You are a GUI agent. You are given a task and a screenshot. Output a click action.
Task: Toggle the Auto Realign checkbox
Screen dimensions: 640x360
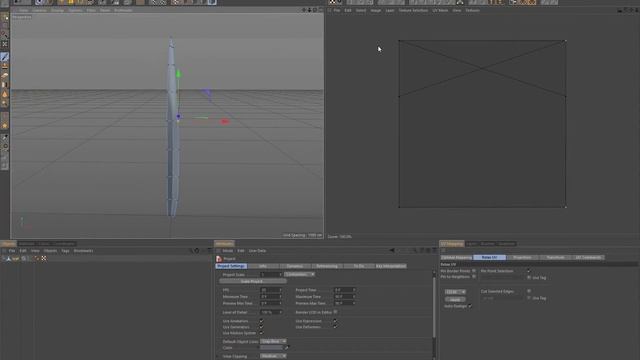pyautogui.click(x=470, y=306)
